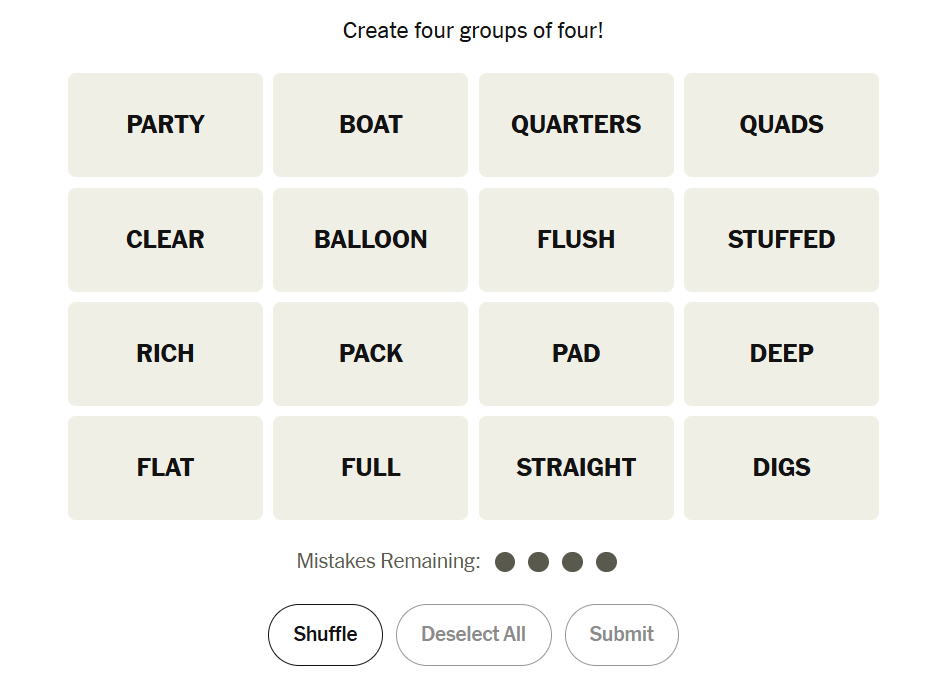
Task: Toggle the CLEAR word tile
Action: 165,240
